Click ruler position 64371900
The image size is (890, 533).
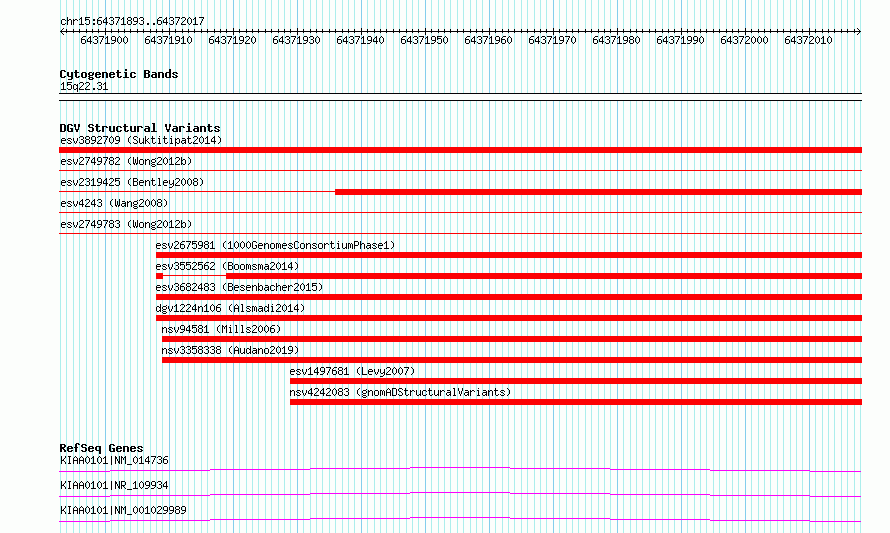pyautogui.click(x=104, y=40)
